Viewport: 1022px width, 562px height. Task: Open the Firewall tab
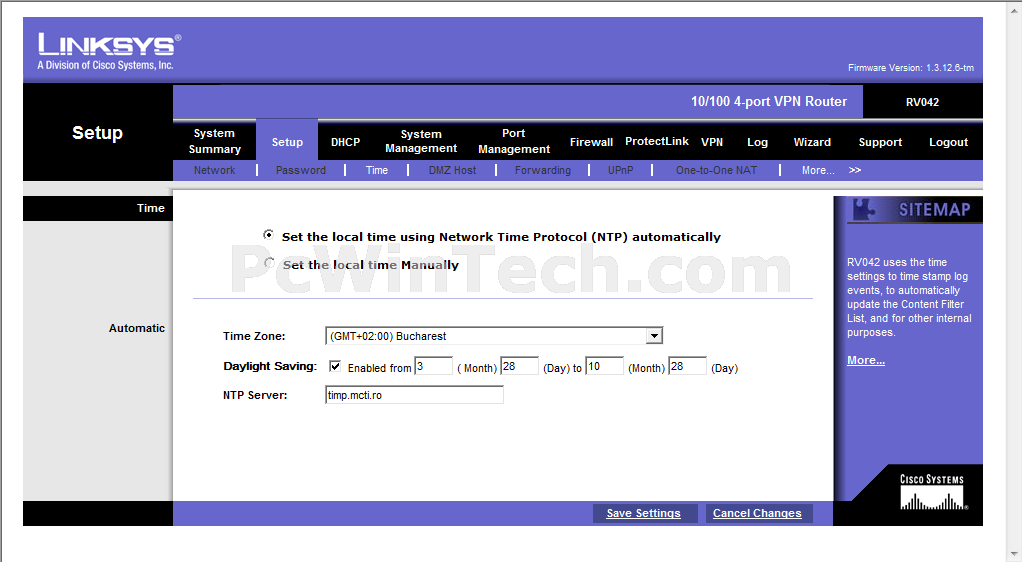click(591, 142)
